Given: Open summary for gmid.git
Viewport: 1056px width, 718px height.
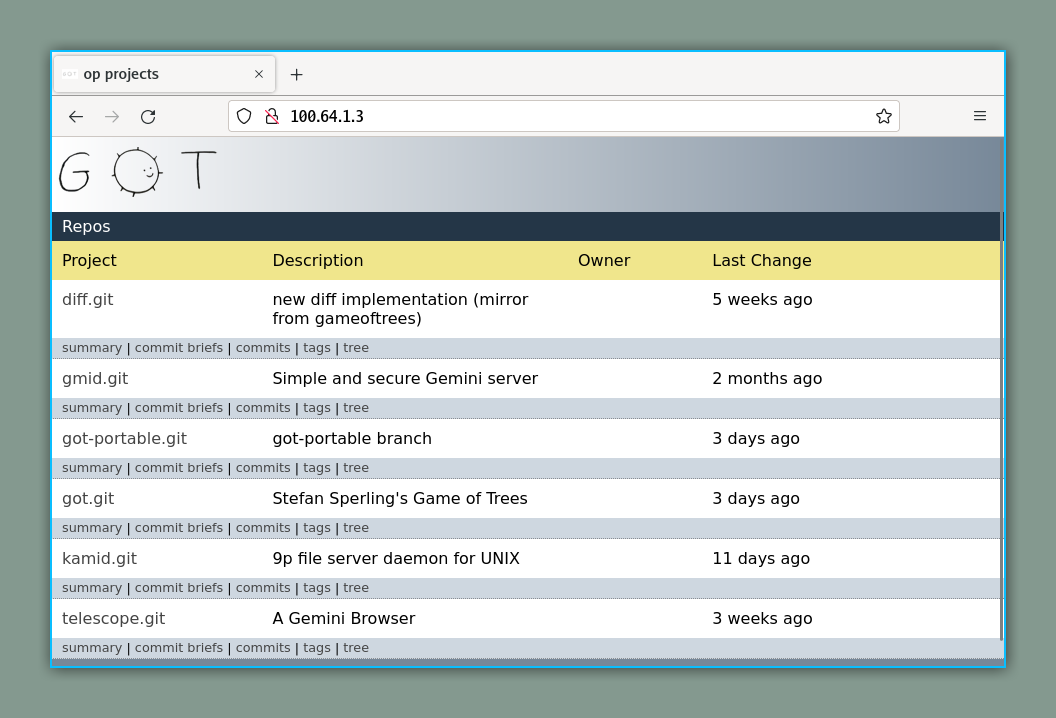Looking at the screenshot, I should [92, 408].
